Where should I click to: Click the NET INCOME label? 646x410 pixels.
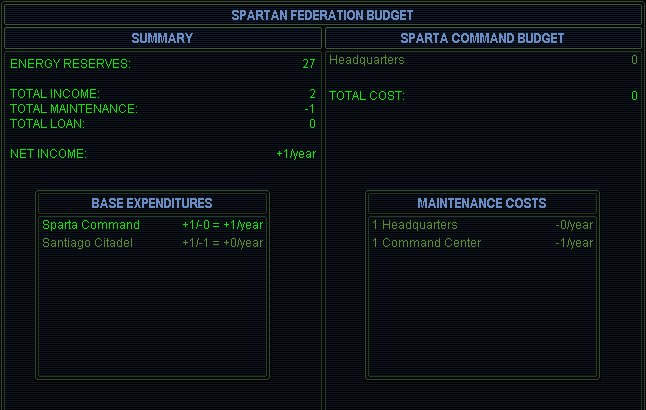pos(48,154)
